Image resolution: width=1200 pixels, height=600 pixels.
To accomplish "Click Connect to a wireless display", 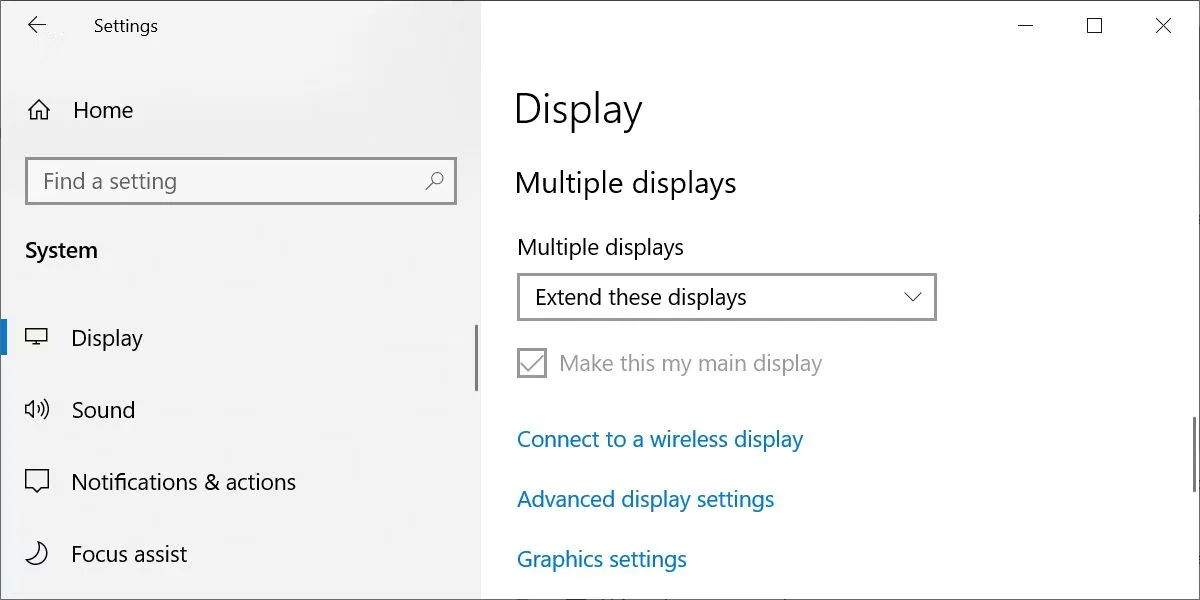I will 659,439.
